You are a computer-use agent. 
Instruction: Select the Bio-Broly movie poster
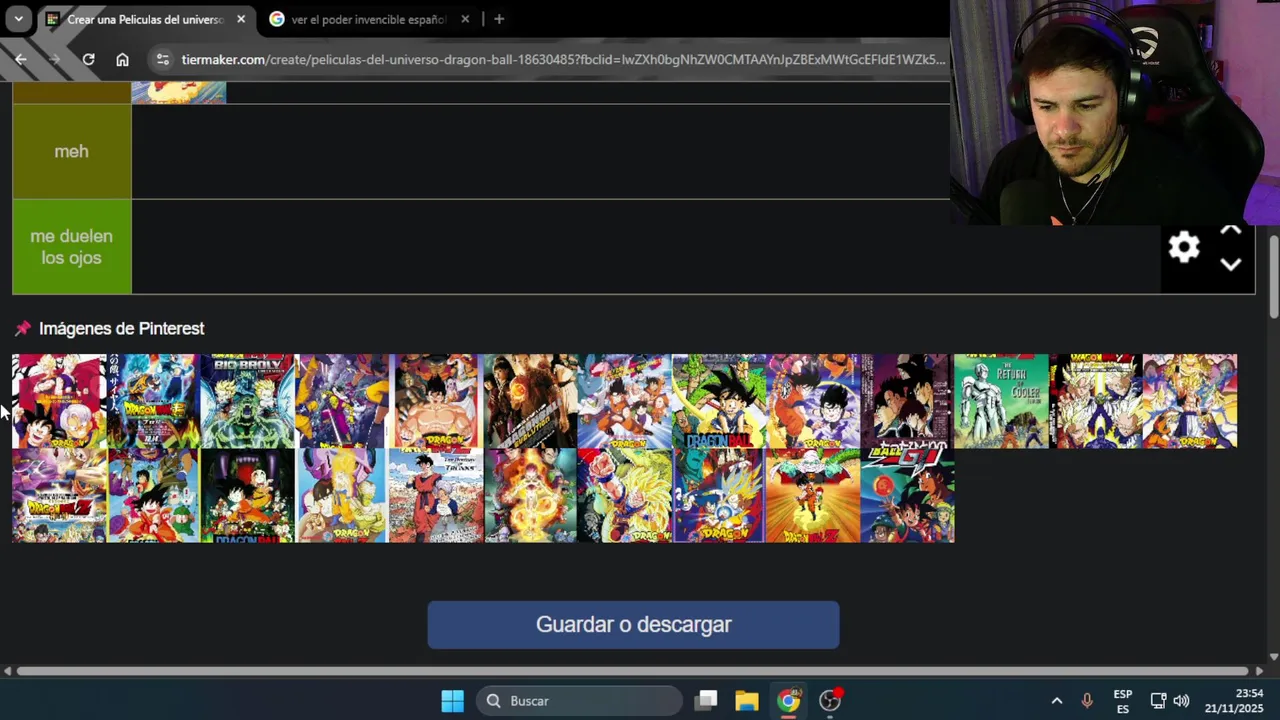247,400
